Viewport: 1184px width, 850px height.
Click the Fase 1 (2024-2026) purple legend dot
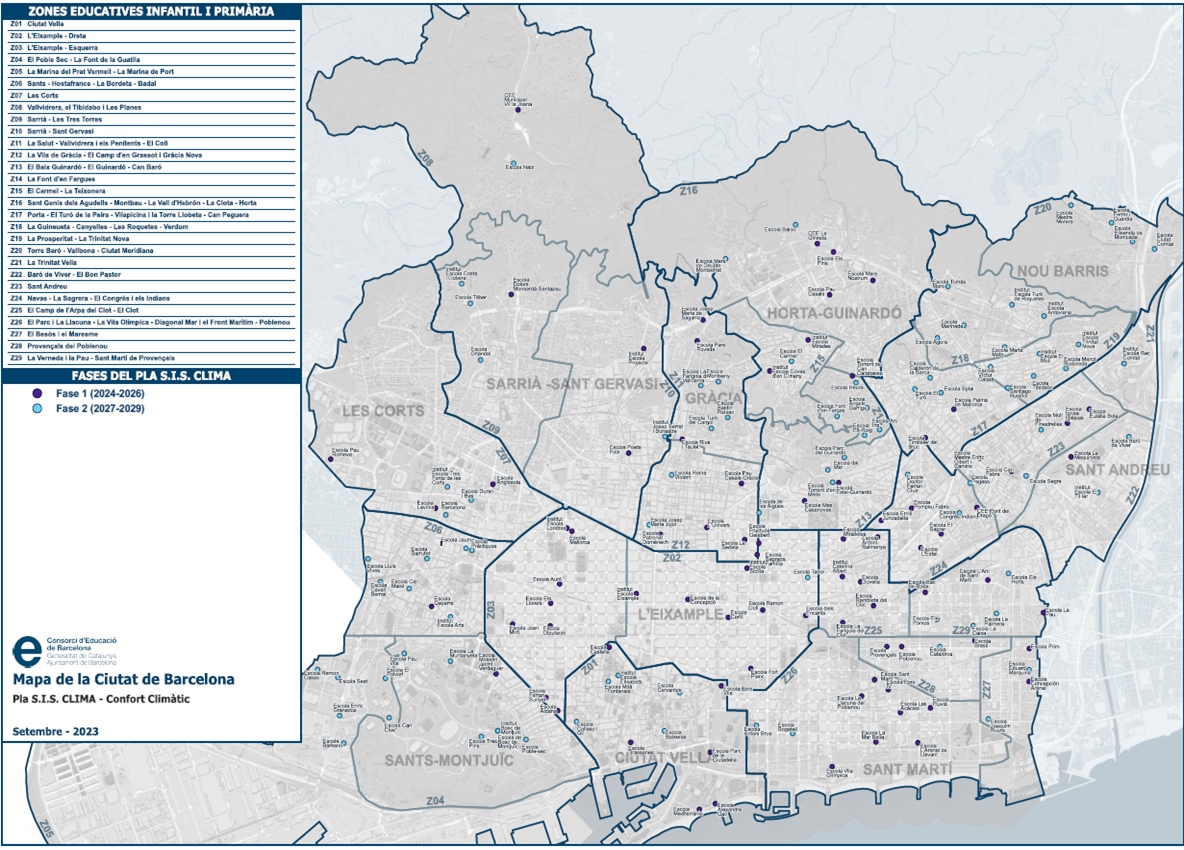point(37,394)
